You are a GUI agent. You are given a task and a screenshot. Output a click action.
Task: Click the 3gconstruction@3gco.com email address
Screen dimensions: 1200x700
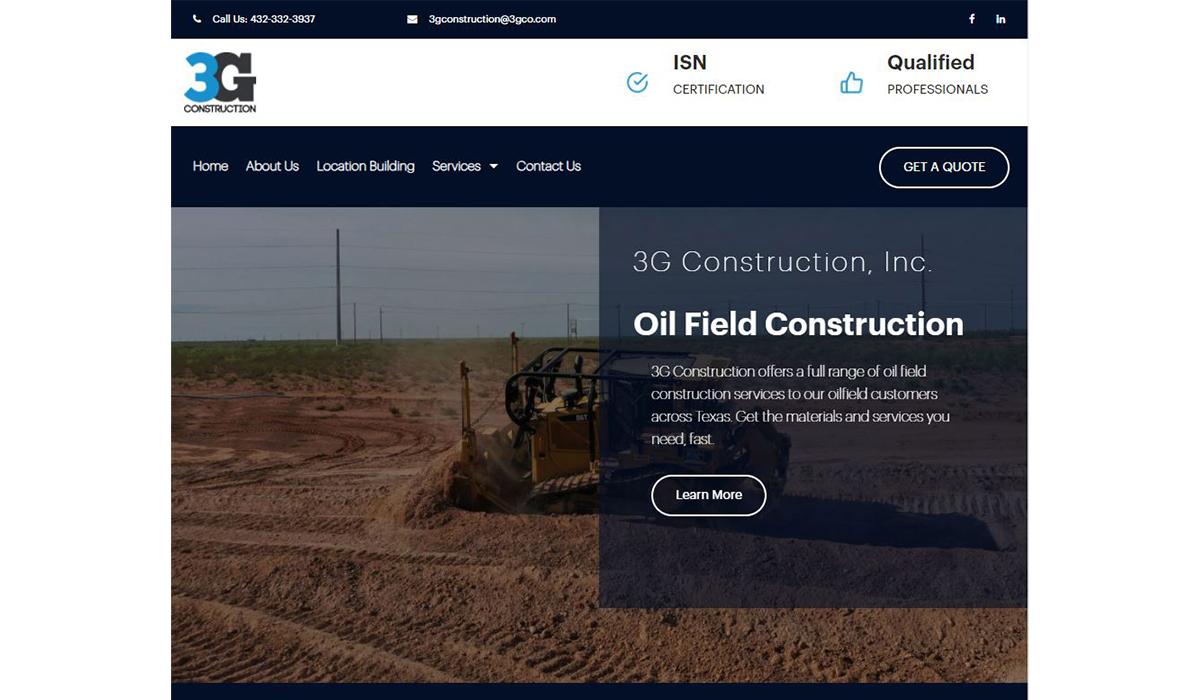pyautogui.click(x=491, y=19)
